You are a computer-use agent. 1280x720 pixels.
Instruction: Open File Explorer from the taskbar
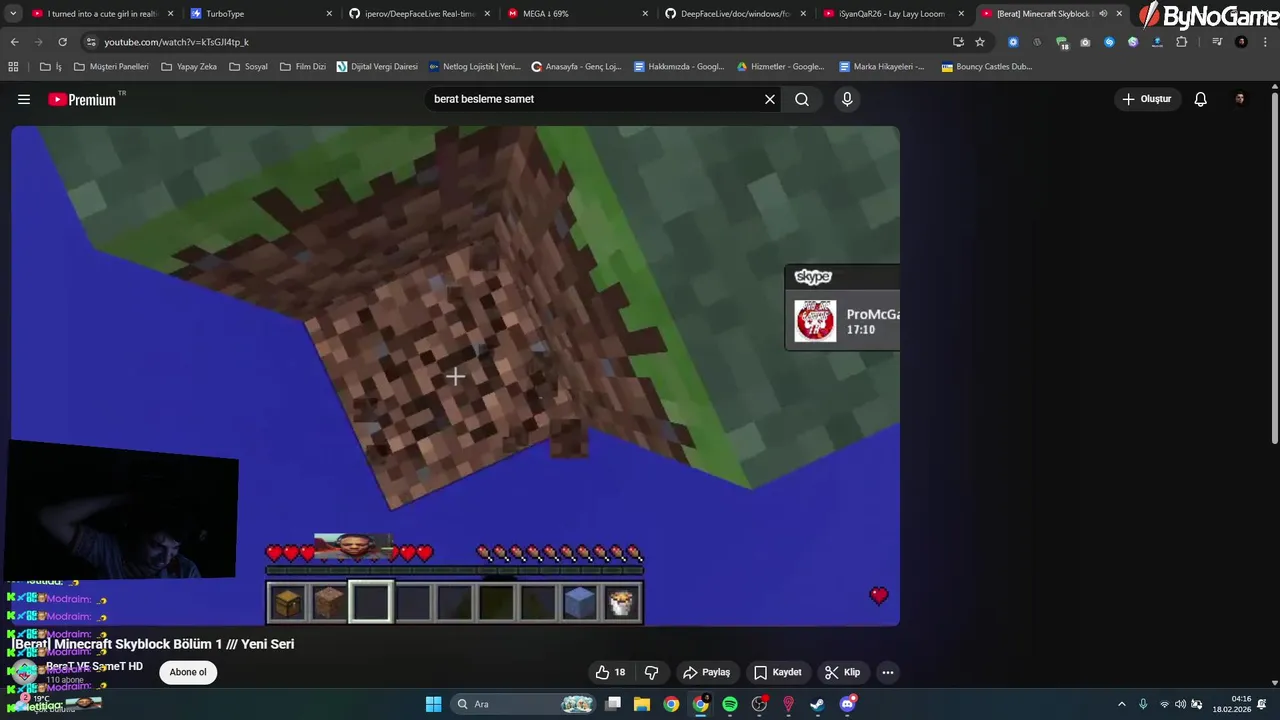pyautogui.click(x=642, y=704)
